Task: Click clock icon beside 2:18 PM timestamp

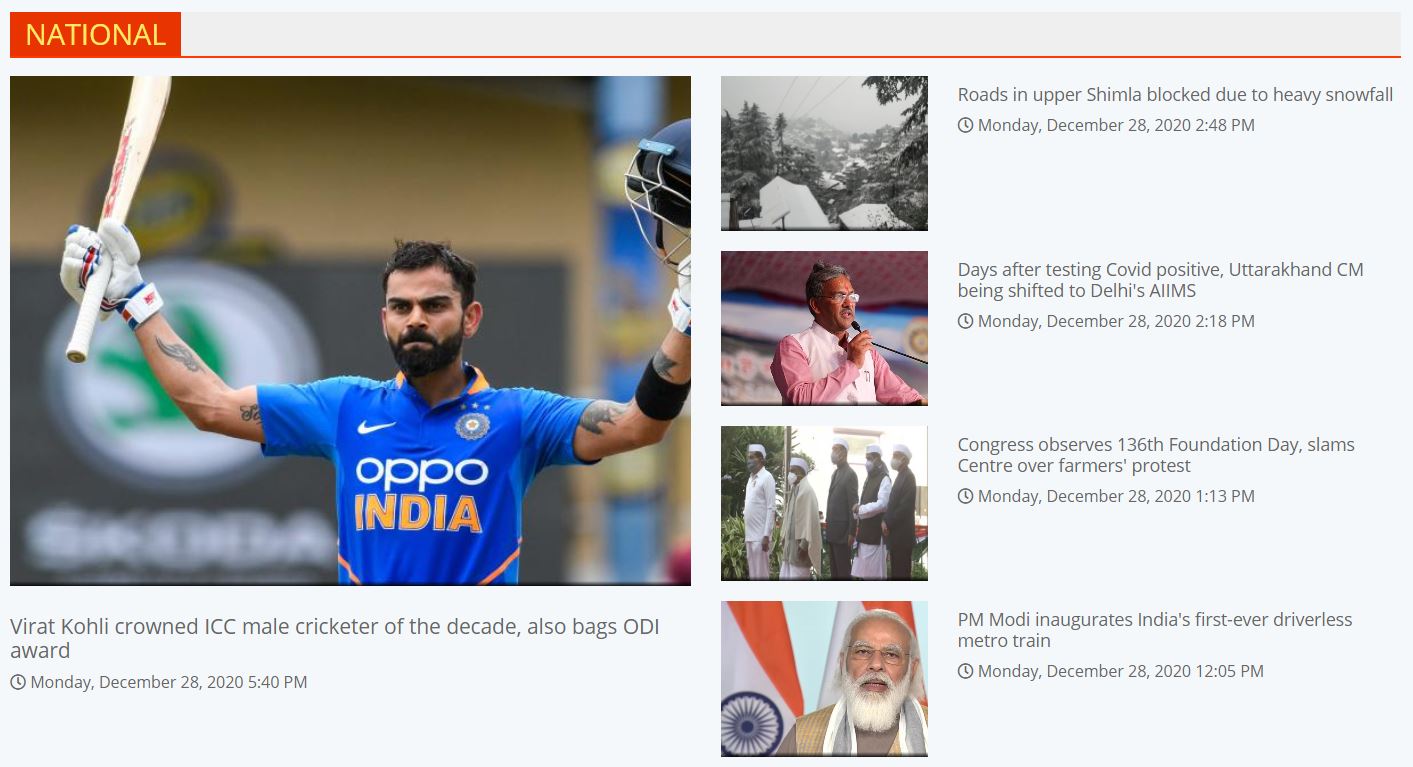Action: click(x=965, y=321)
